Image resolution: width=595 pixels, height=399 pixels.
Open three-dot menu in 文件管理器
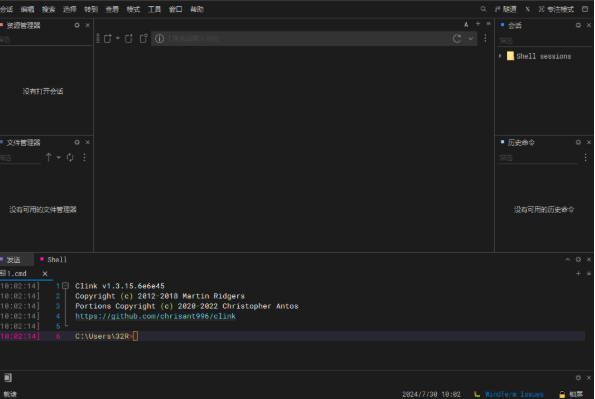(84, 157)
